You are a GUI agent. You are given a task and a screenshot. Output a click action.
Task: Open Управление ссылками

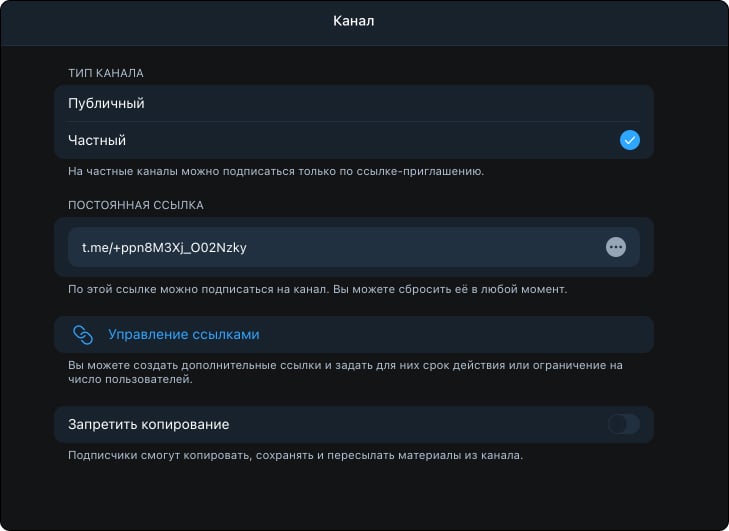(354, 334)
